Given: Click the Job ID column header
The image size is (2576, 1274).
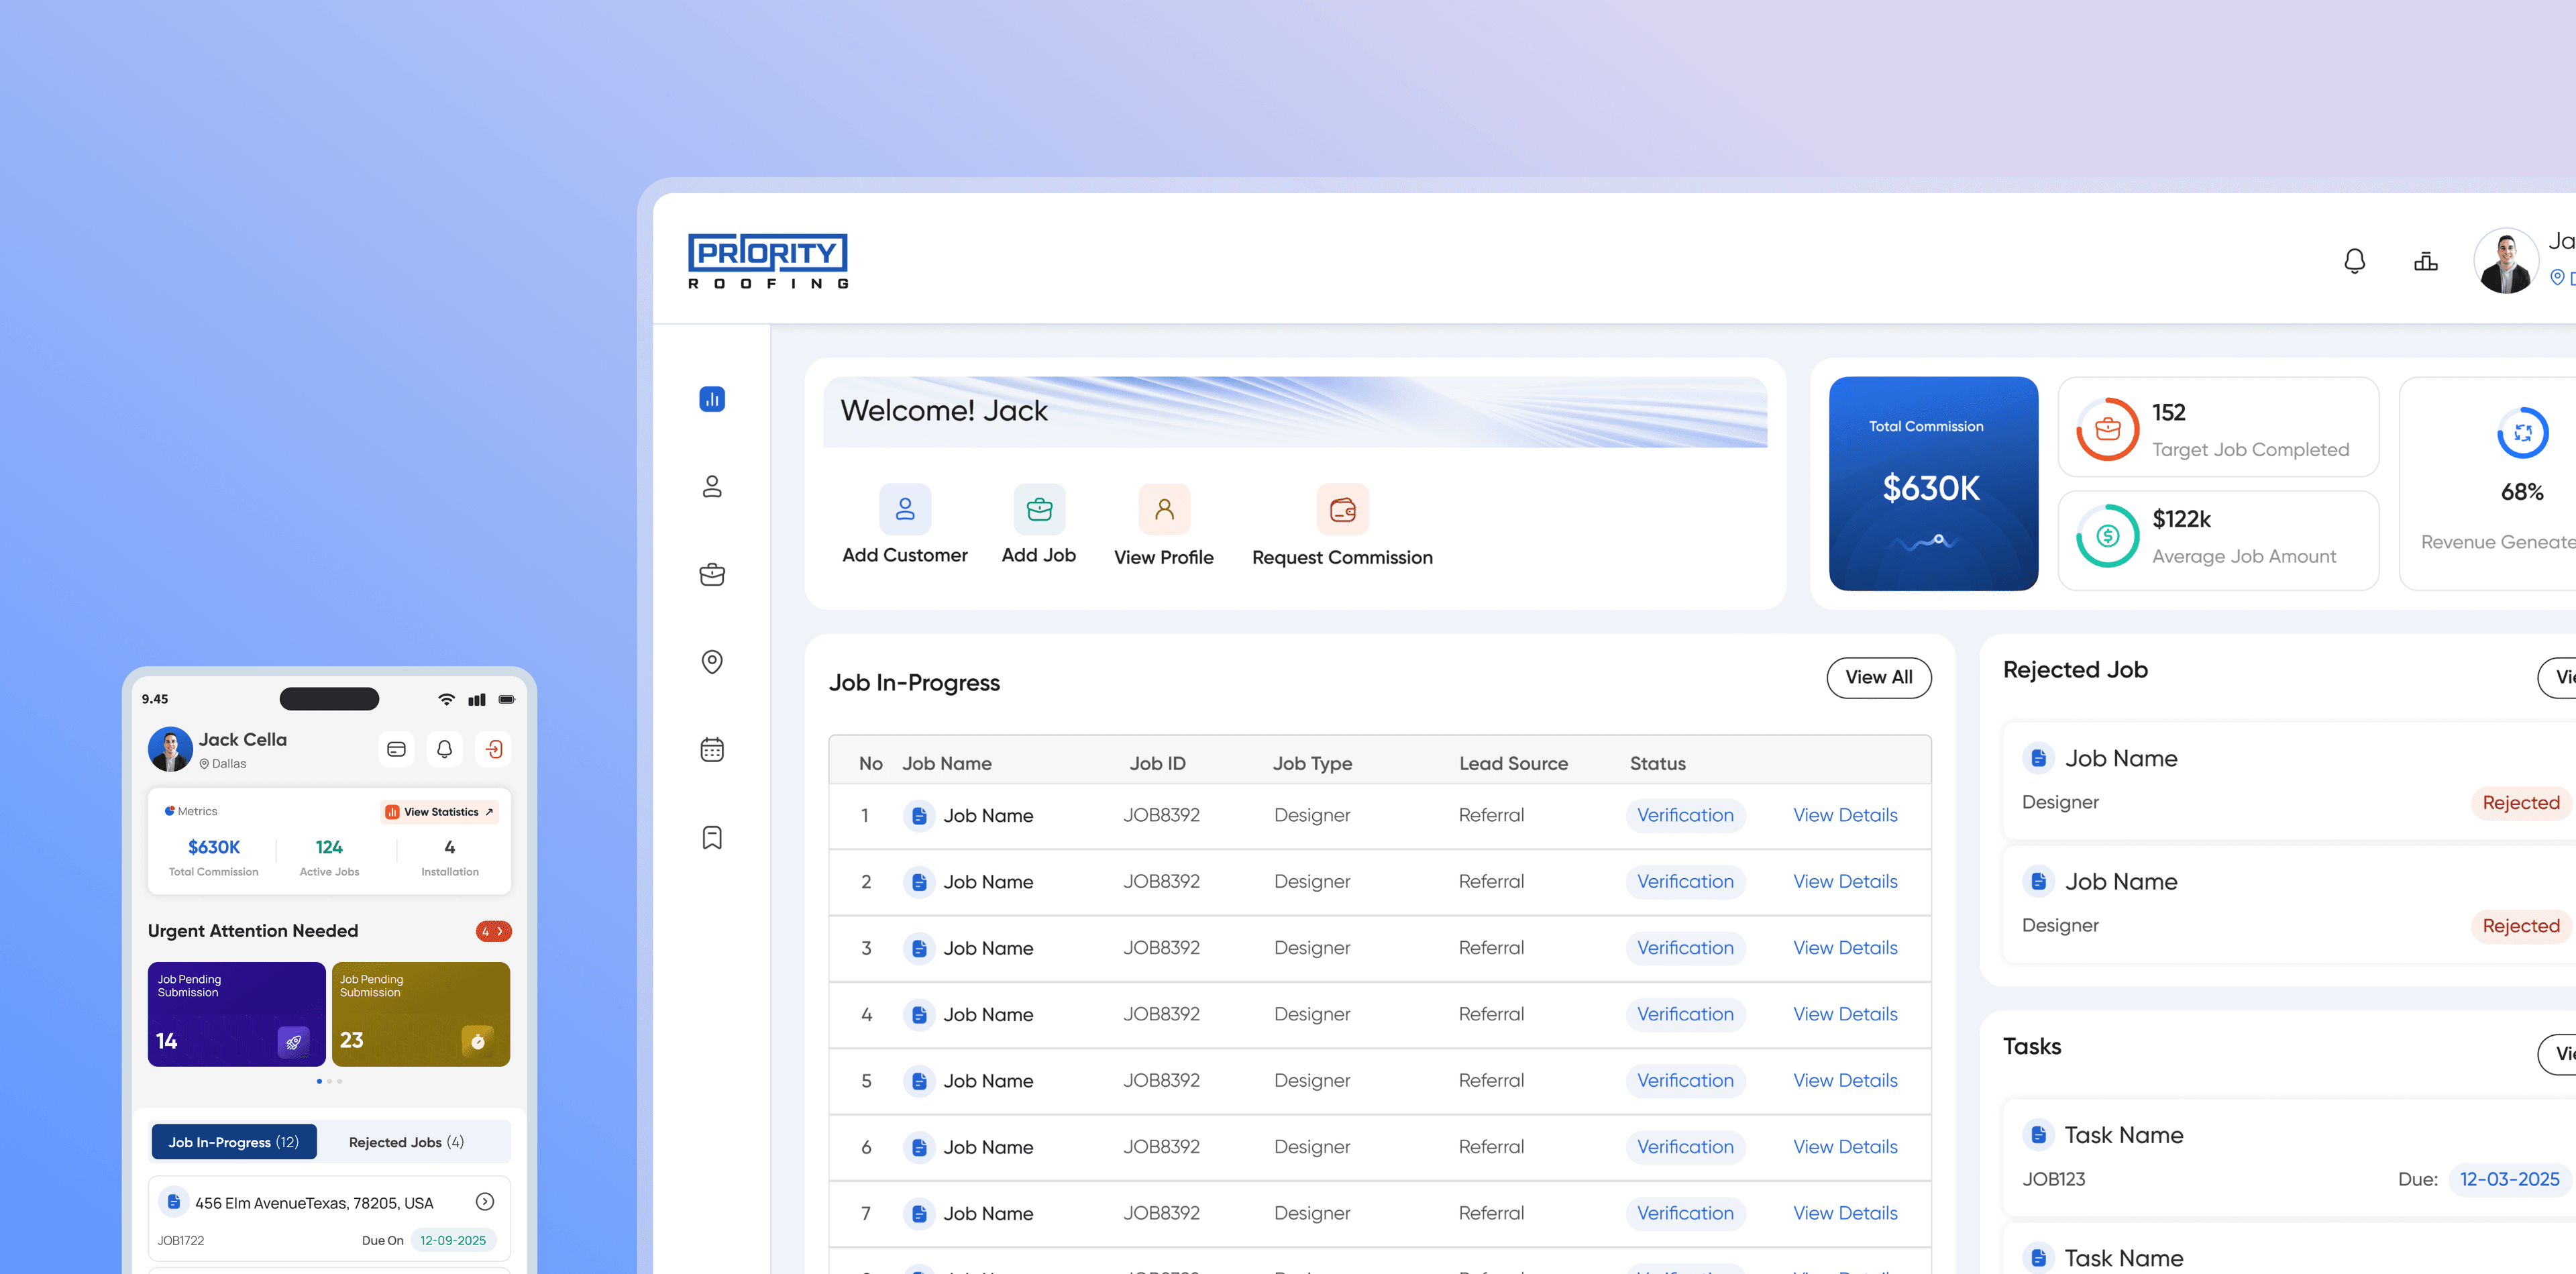Looking at the screenshot, I should point(1157,763).
